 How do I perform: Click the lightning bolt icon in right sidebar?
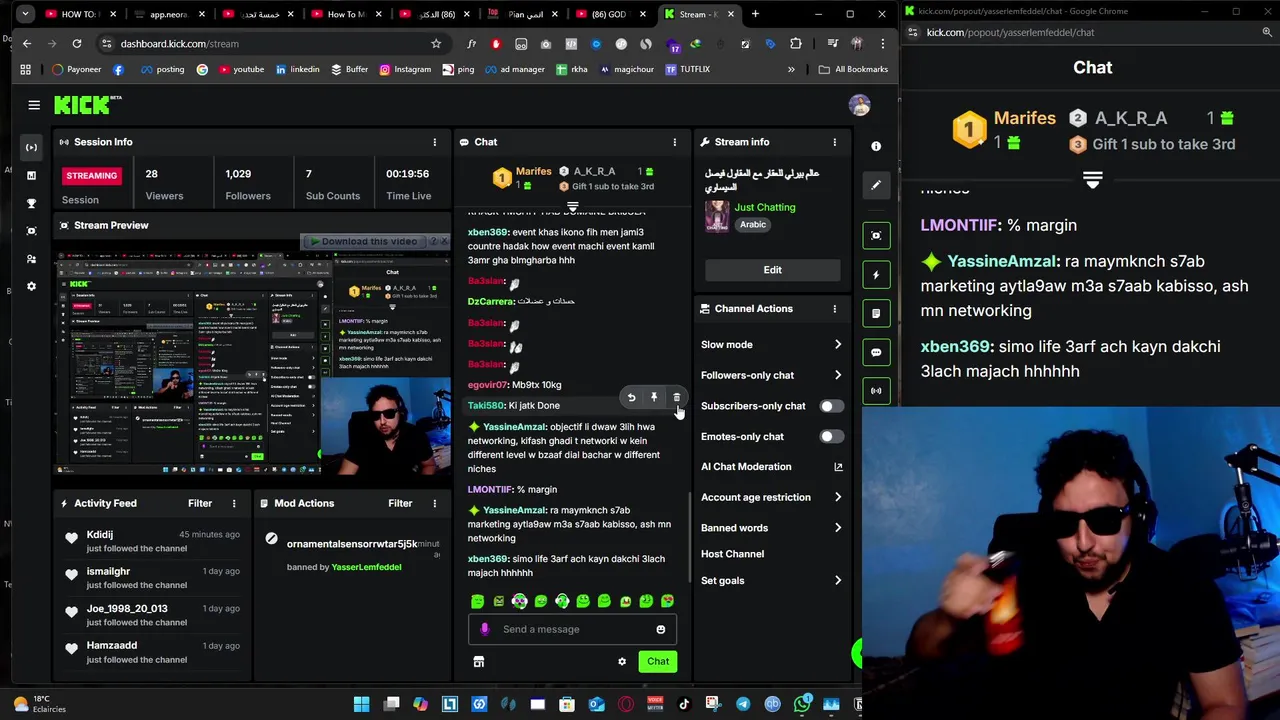click(x=876, y=274)
